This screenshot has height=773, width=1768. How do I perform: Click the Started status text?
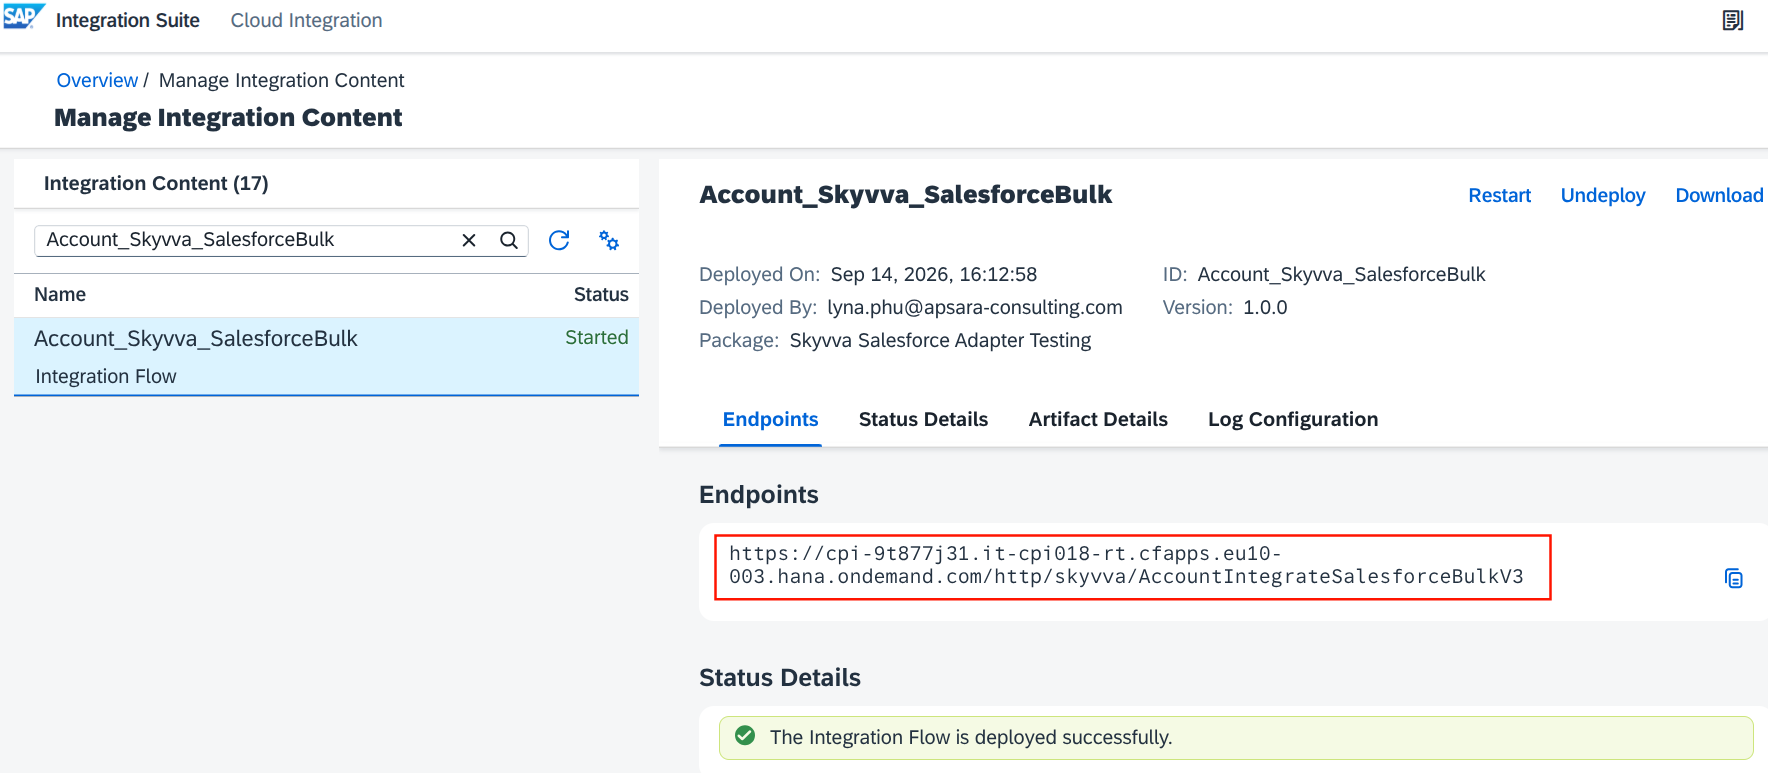tap(597, 337)
